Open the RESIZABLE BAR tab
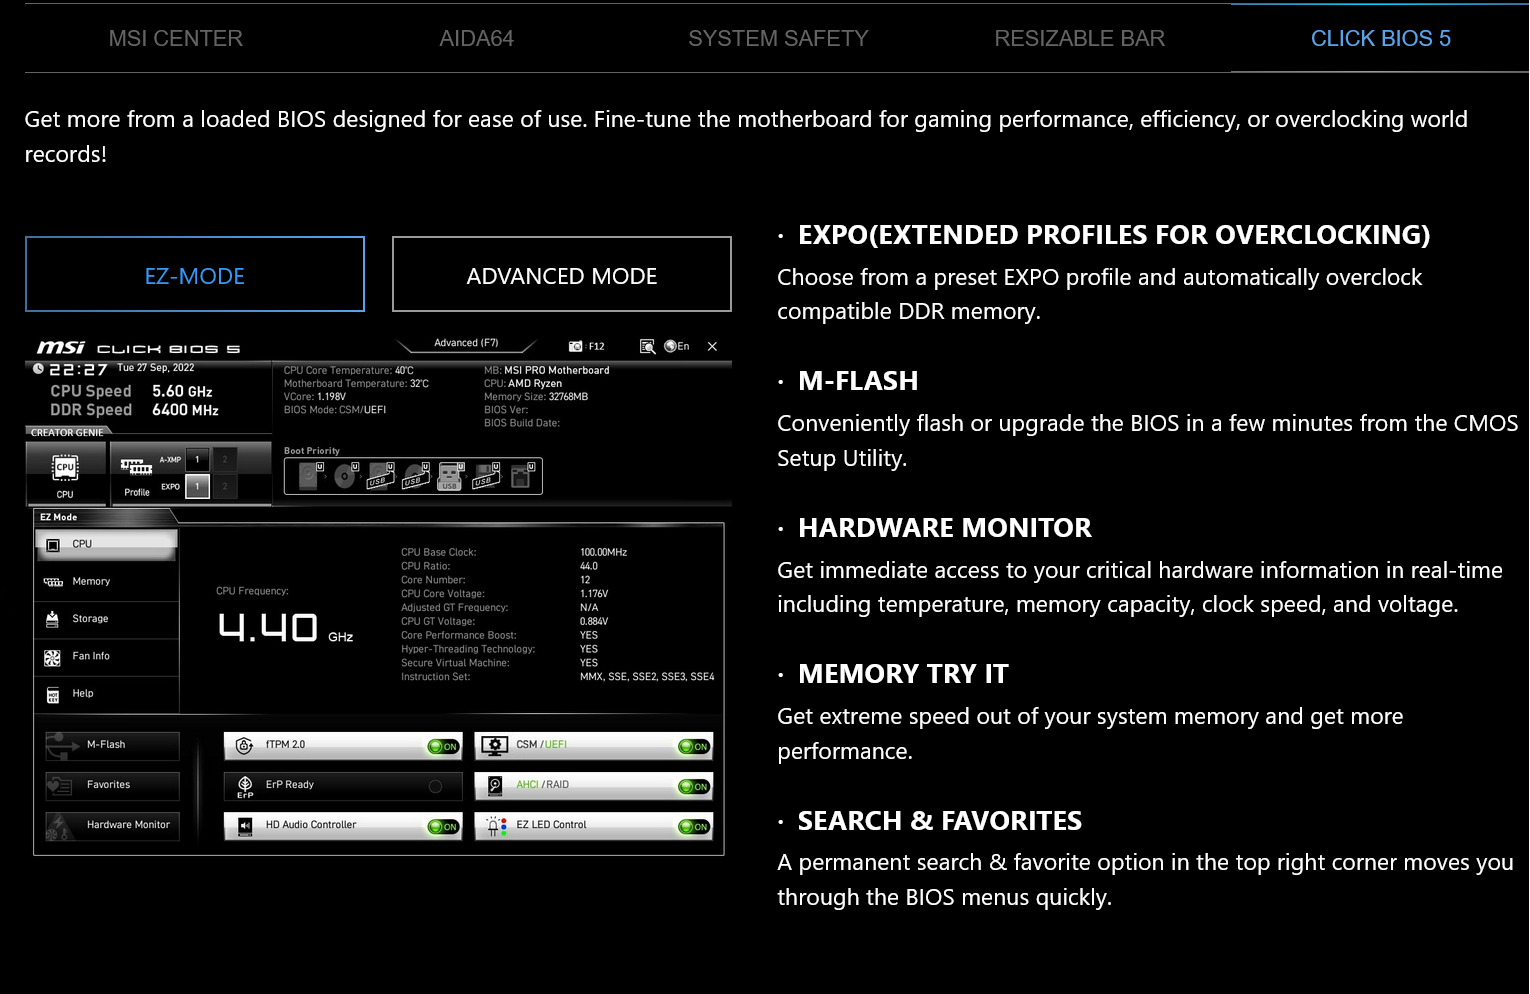The width and height of the screenshot is (1530, 994). point(1079,38)
